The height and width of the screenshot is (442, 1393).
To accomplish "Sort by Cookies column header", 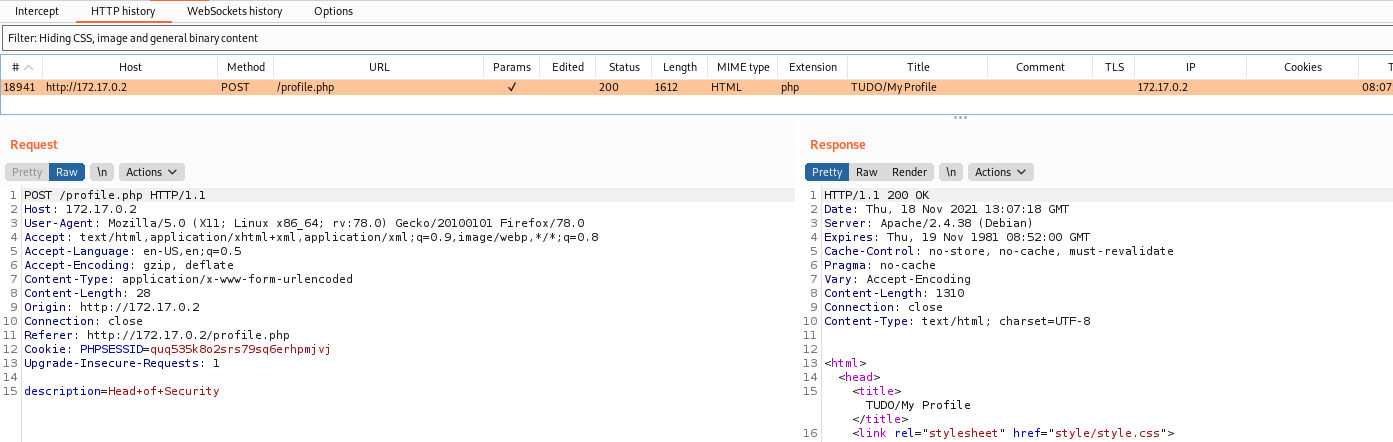I will [1303, 67].
